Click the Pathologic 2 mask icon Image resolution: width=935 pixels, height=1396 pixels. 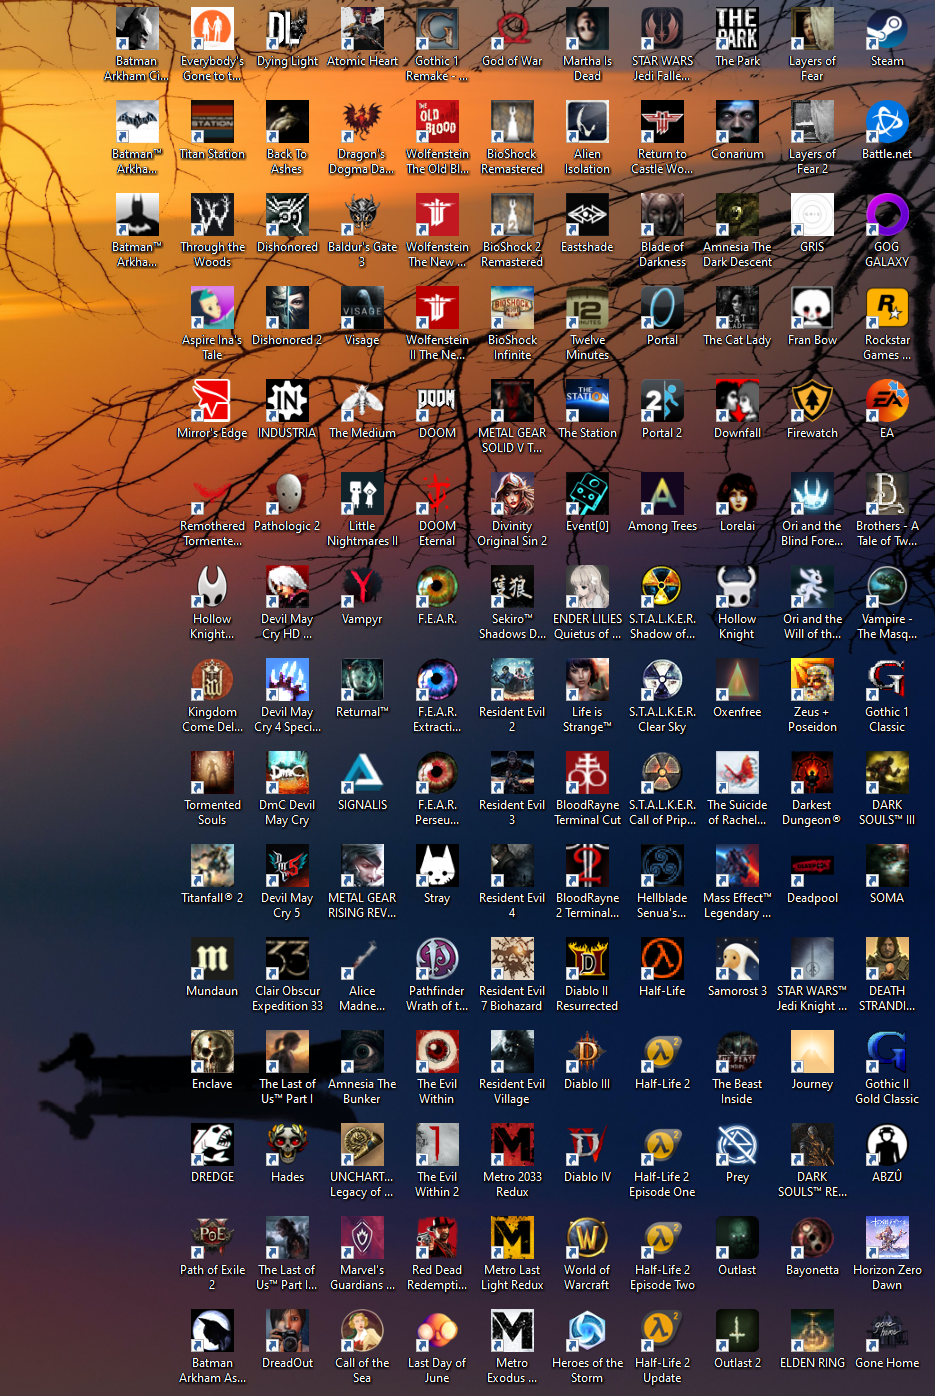[x=287, y=494]
